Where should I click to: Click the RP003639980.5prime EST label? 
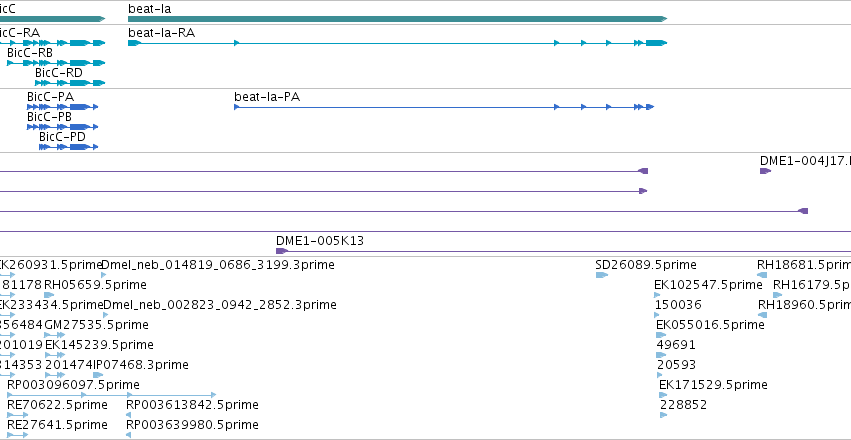click(x=192, y=424)
